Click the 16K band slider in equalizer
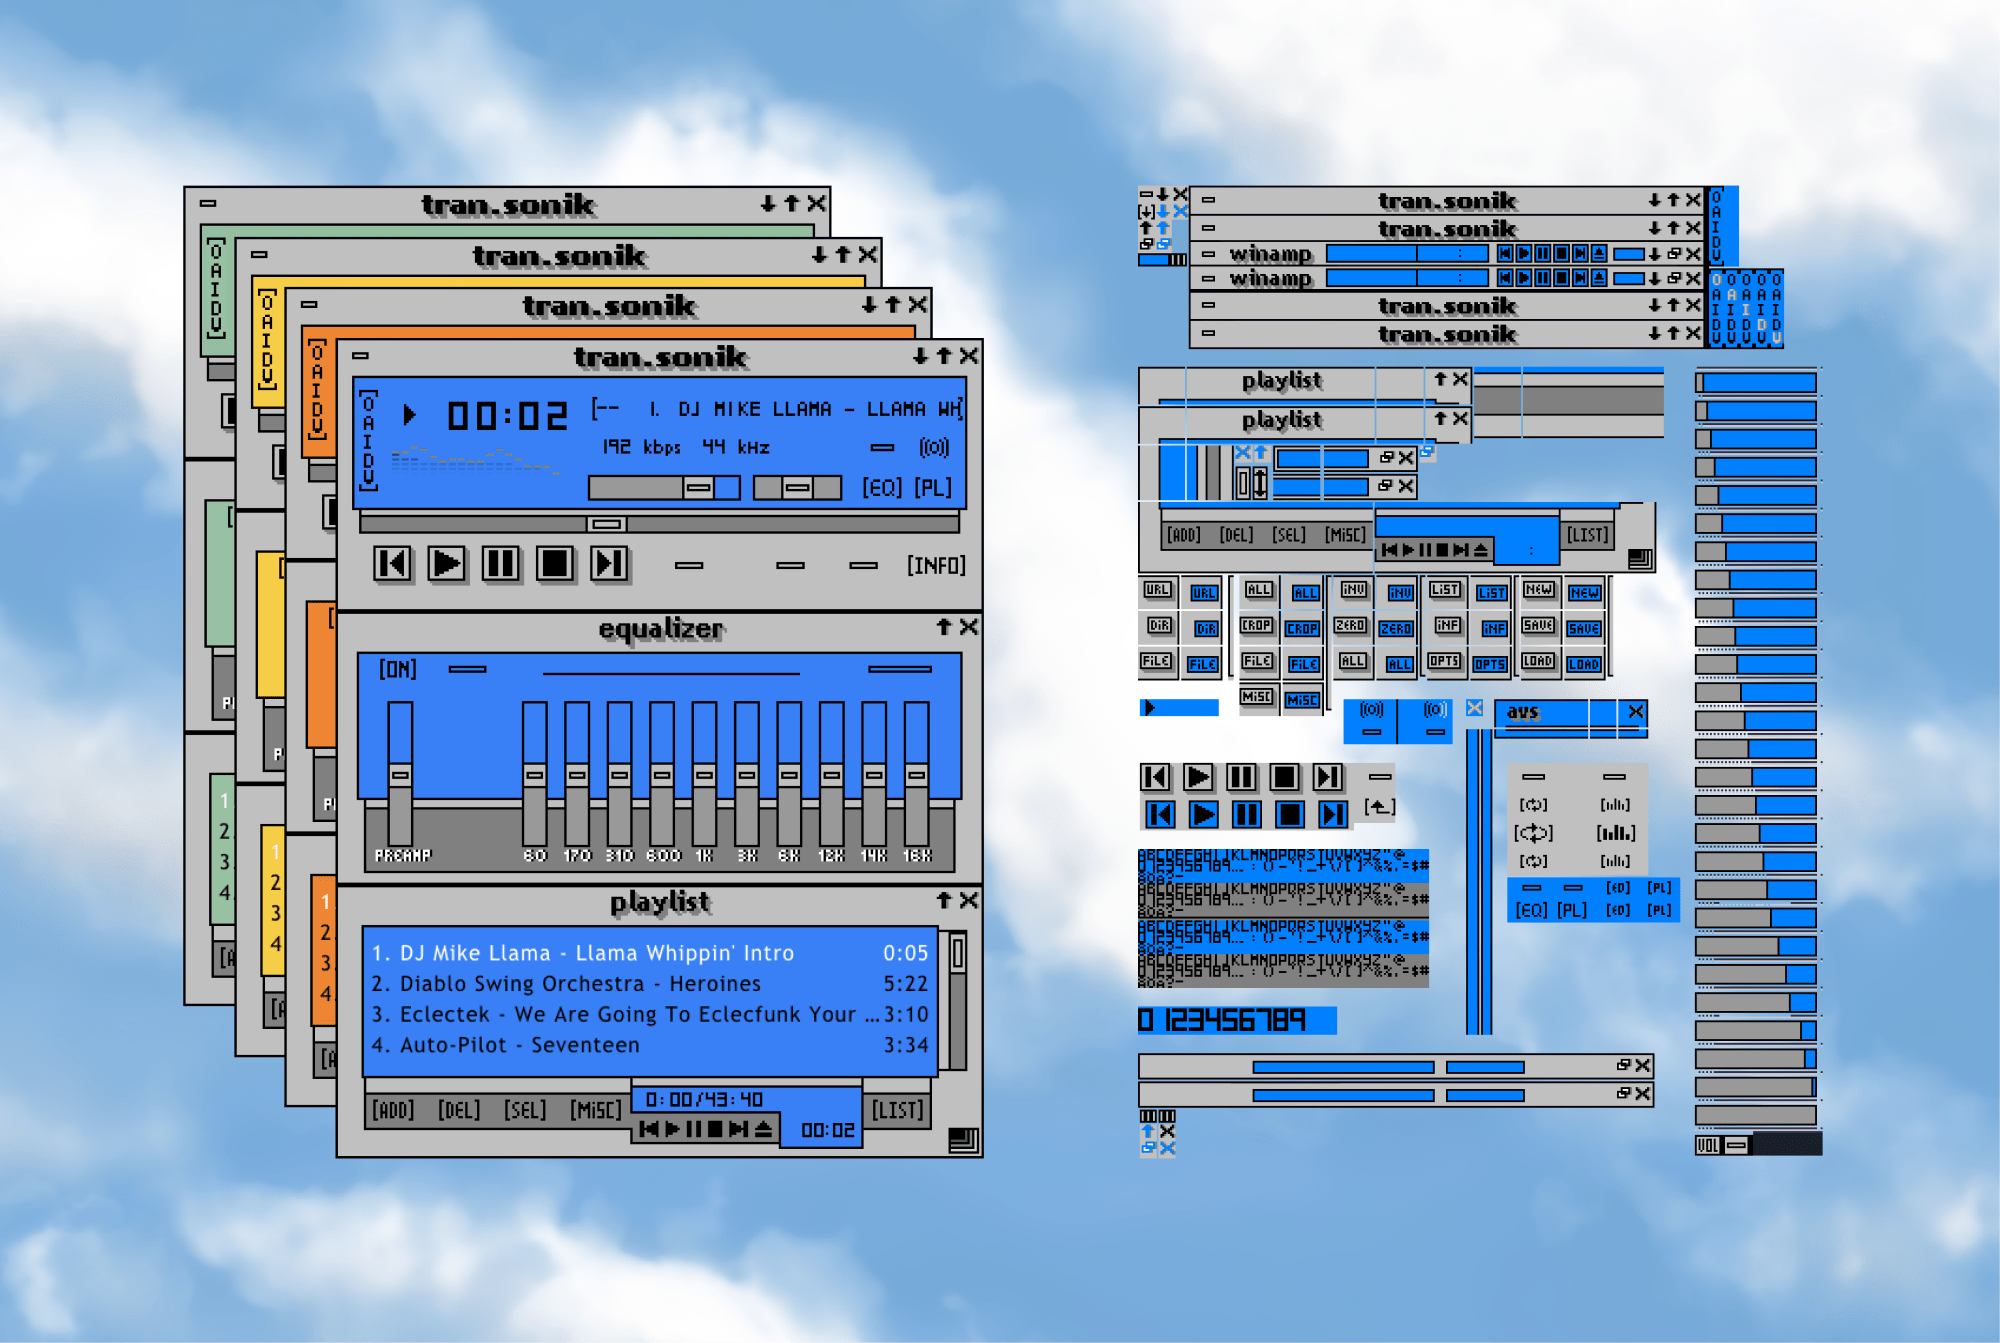This screenshot has height=1343, width=2000. 917,774
